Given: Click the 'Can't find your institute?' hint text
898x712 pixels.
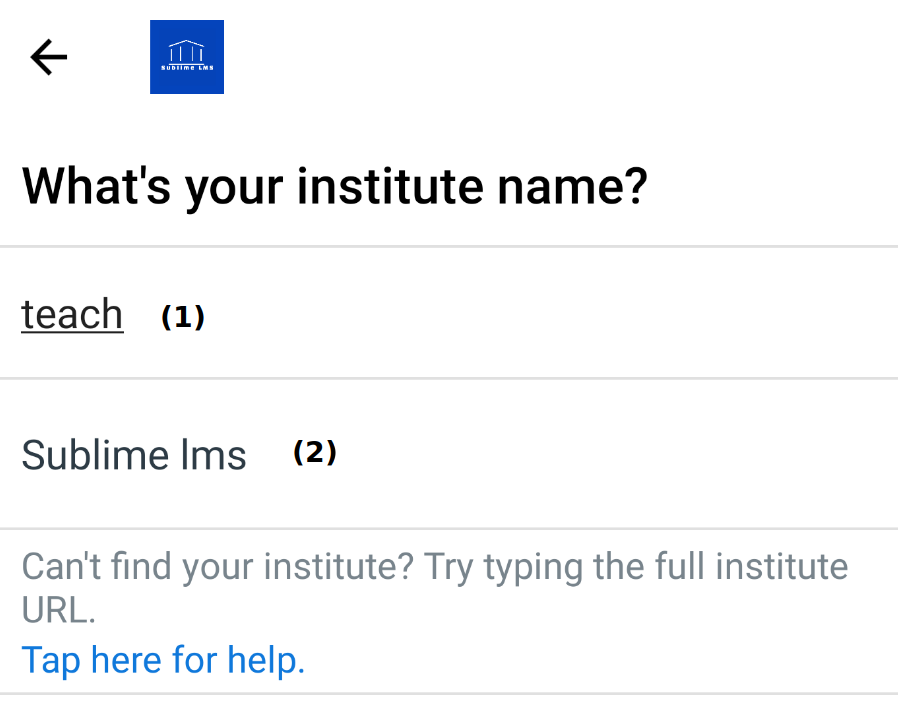Looking at the screenshot, I should pos(217,567).
